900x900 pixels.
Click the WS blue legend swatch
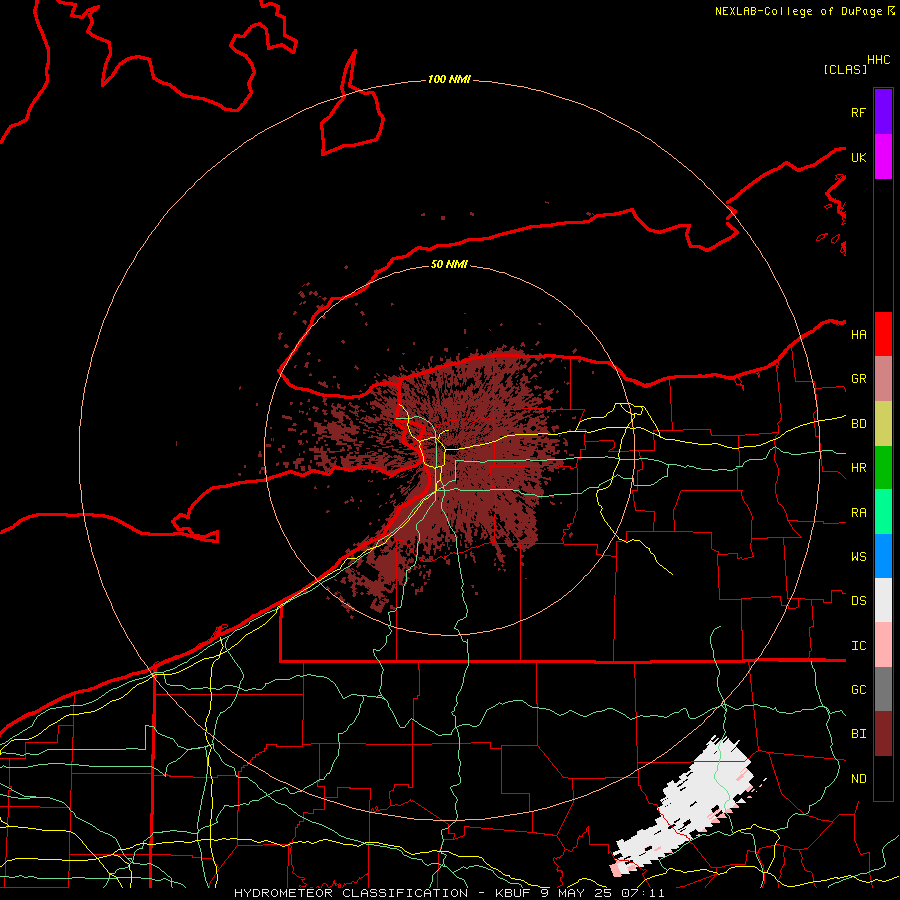(x=883, y=556)
